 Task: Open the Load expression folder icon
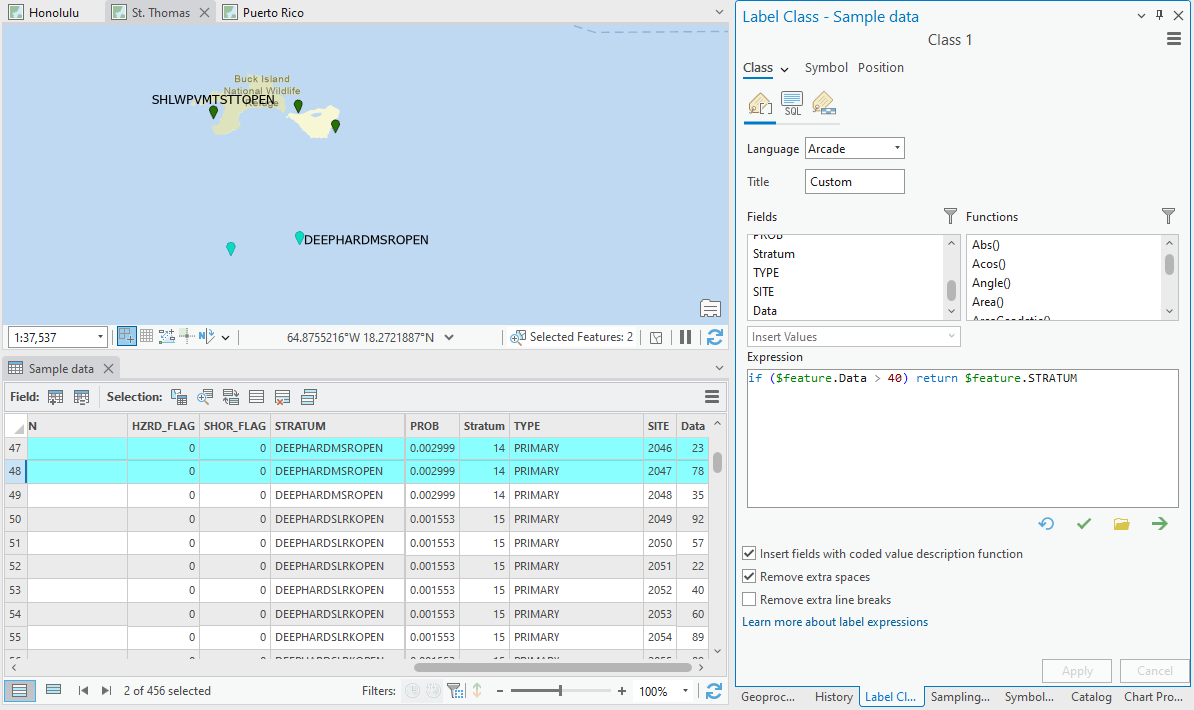click(x=1121, y=523)
